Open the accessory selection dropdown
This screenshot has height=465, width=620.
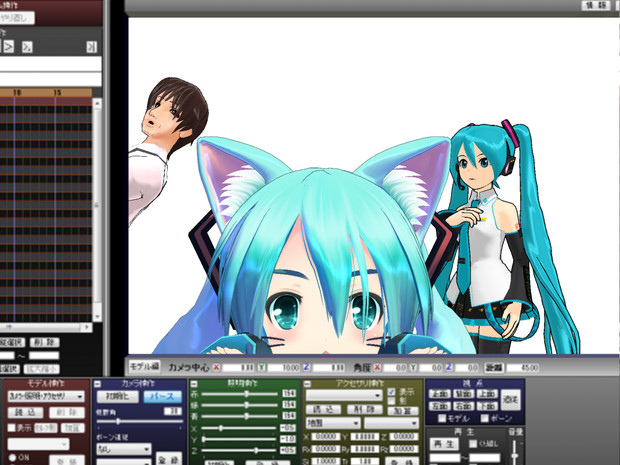pos(344,395)
